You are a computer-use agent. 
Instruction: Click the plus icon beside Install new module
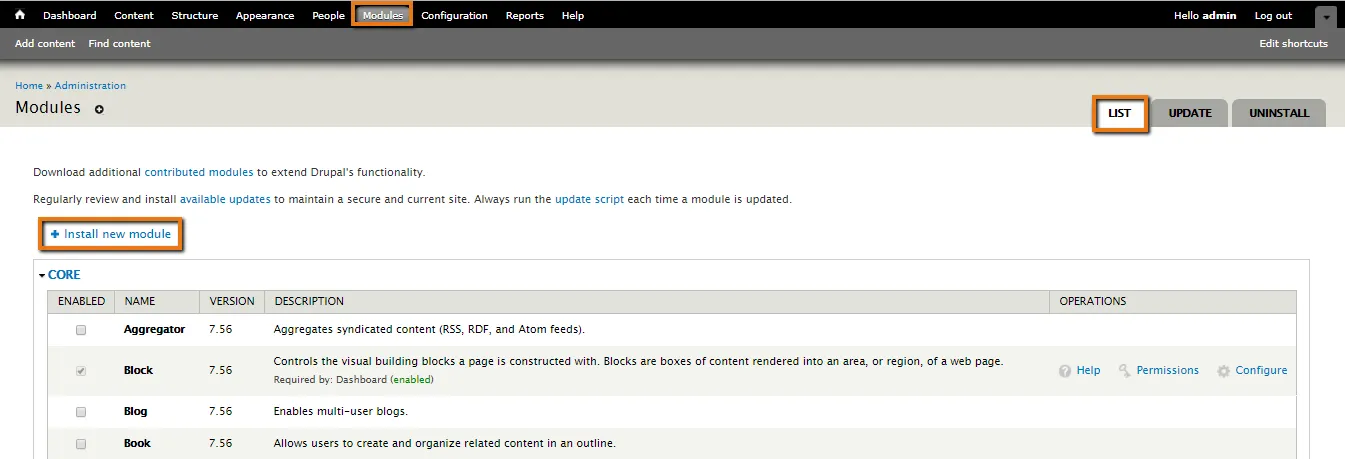tap(55, 234)
